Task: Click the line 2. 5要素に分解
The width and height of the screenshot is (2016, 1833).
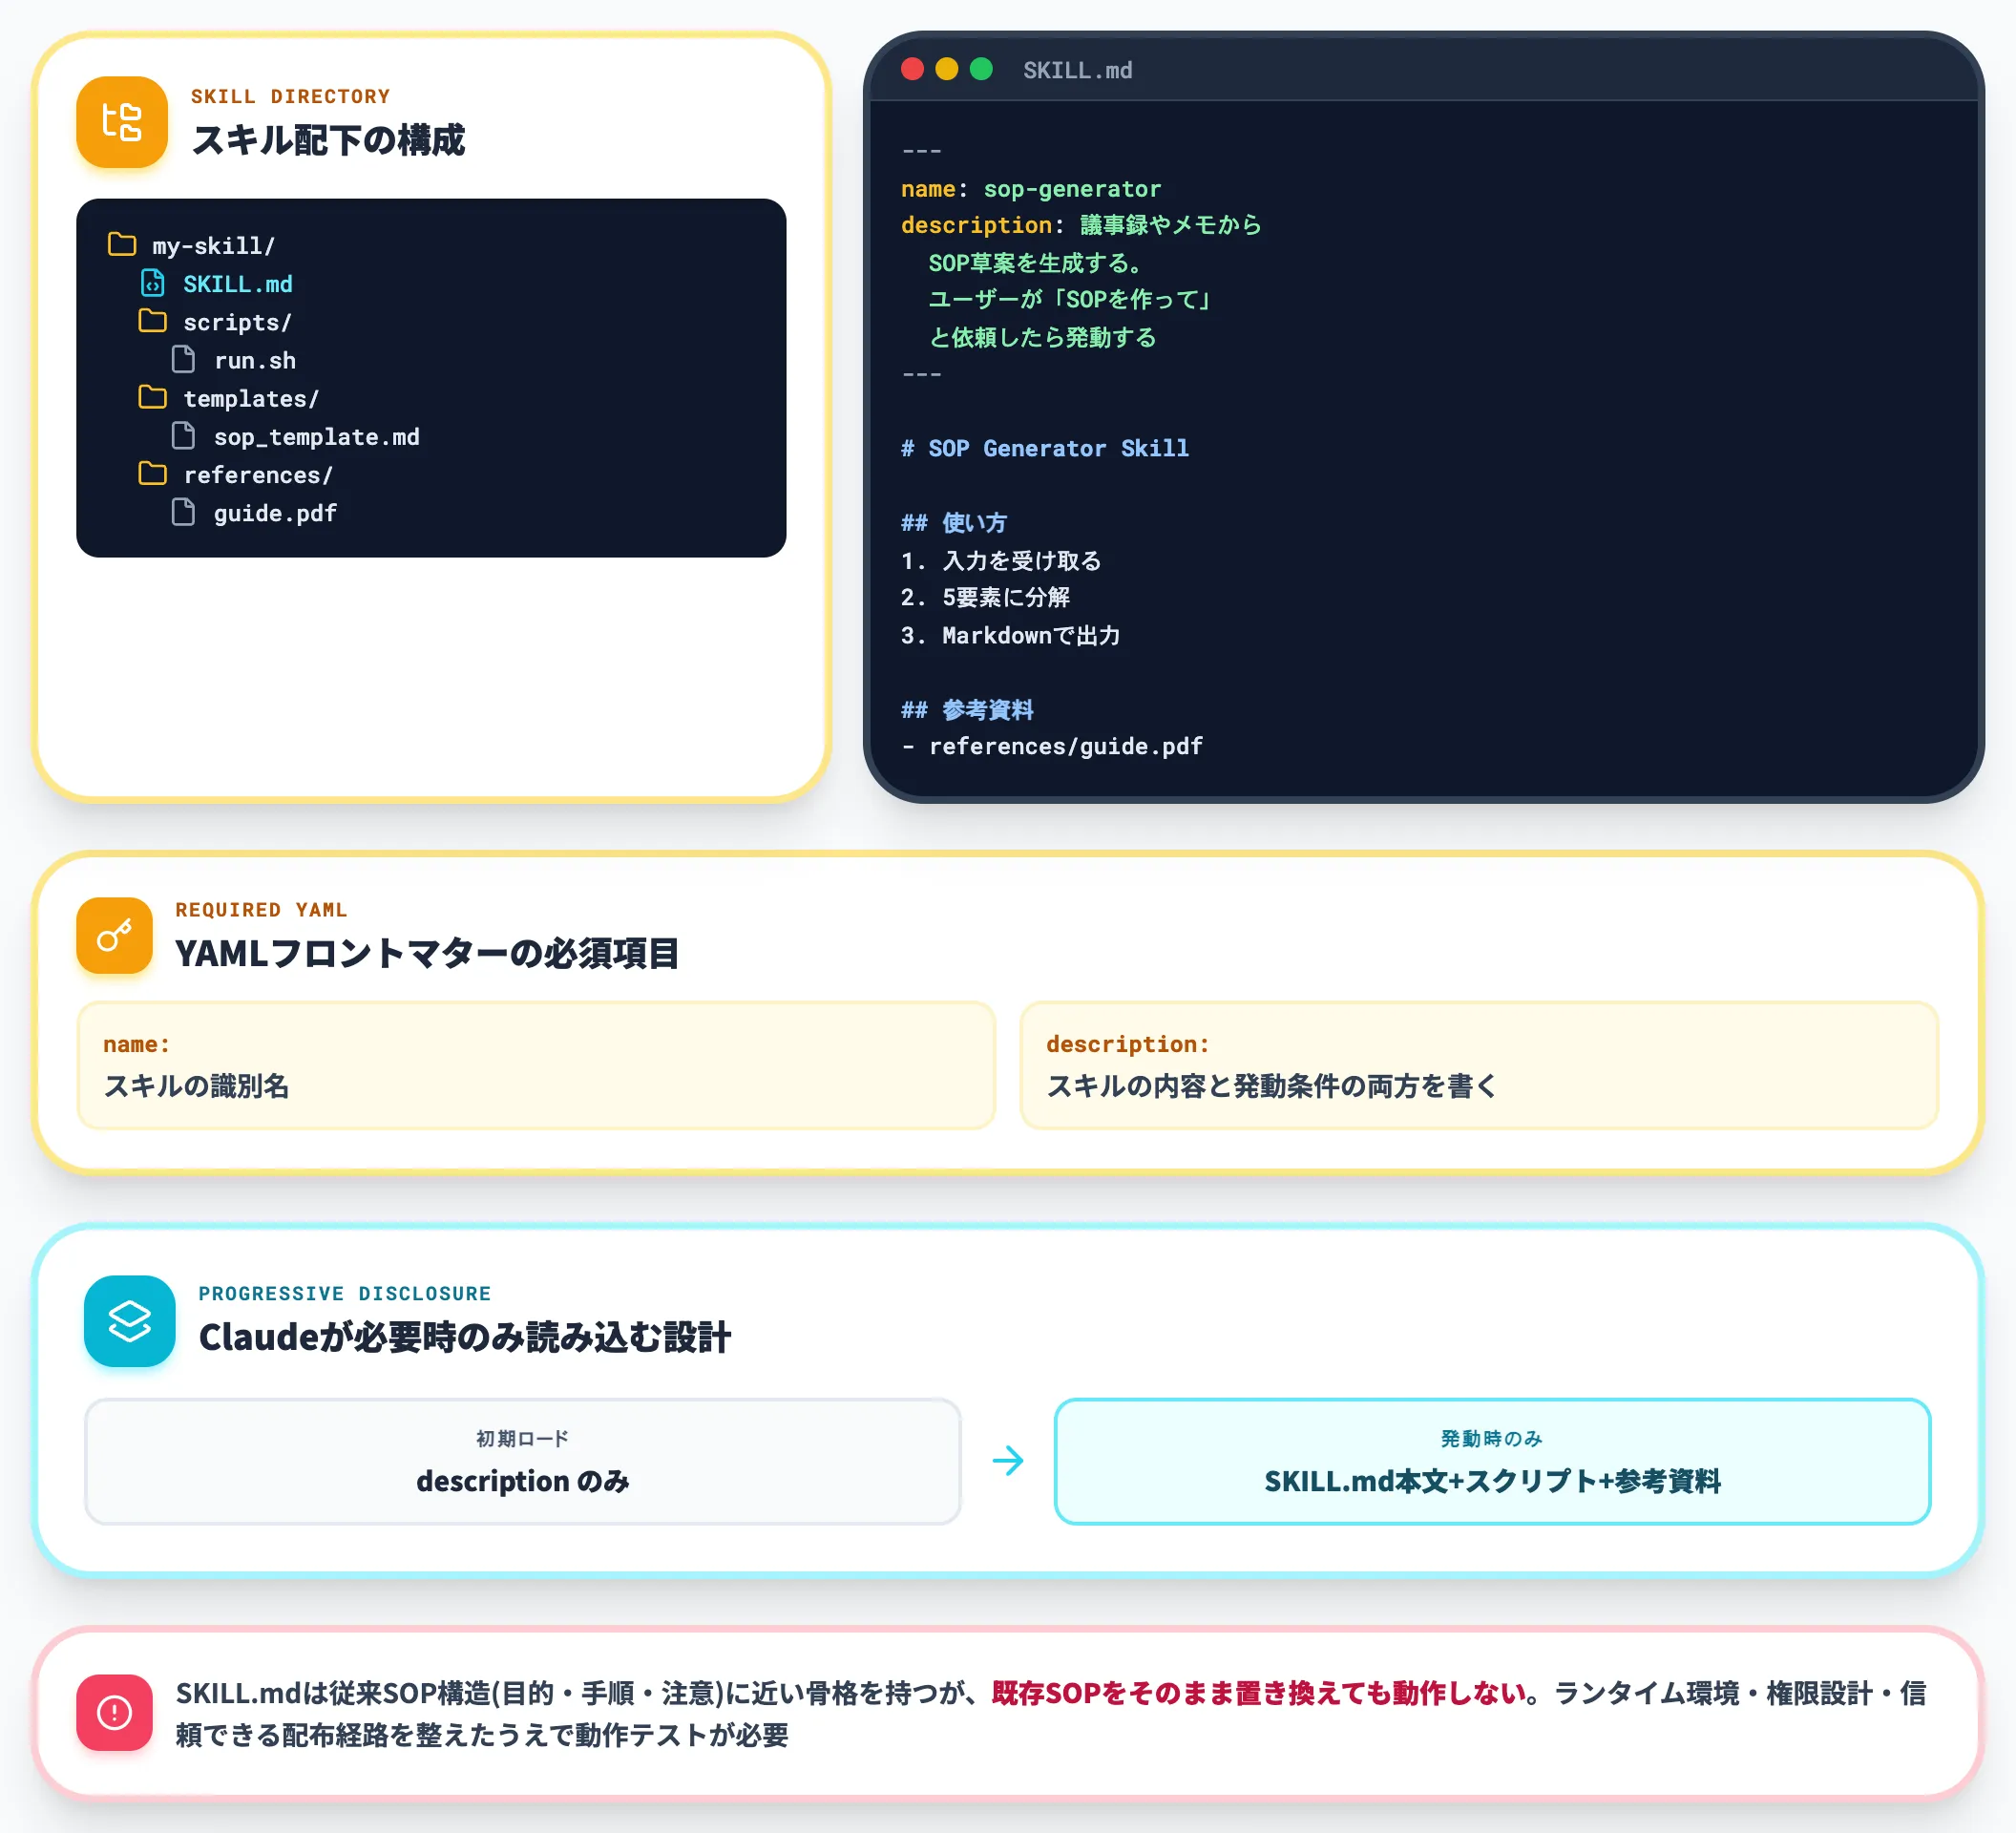Action: point(985,597)
